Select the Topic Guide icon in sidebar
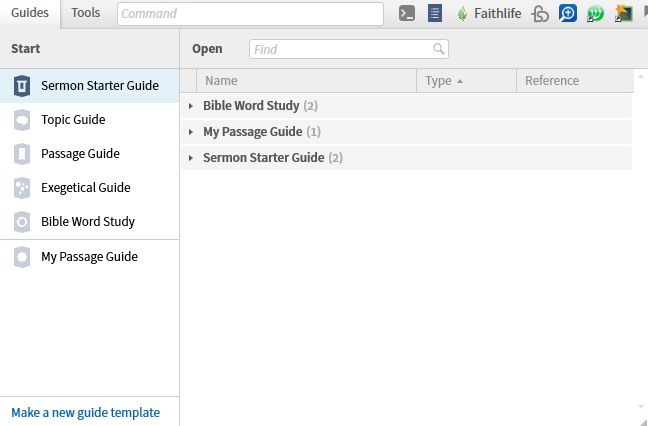Screen dimensions: 648x426 point(21,120)
